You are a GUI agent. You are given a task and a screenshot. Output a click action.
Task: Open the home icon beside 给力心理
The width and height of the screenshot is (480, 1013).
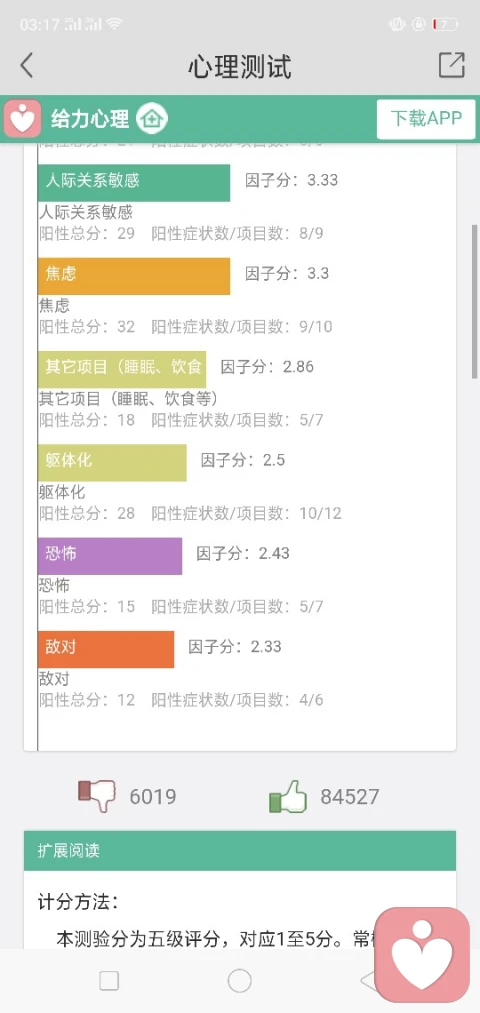tap(152, 119)
